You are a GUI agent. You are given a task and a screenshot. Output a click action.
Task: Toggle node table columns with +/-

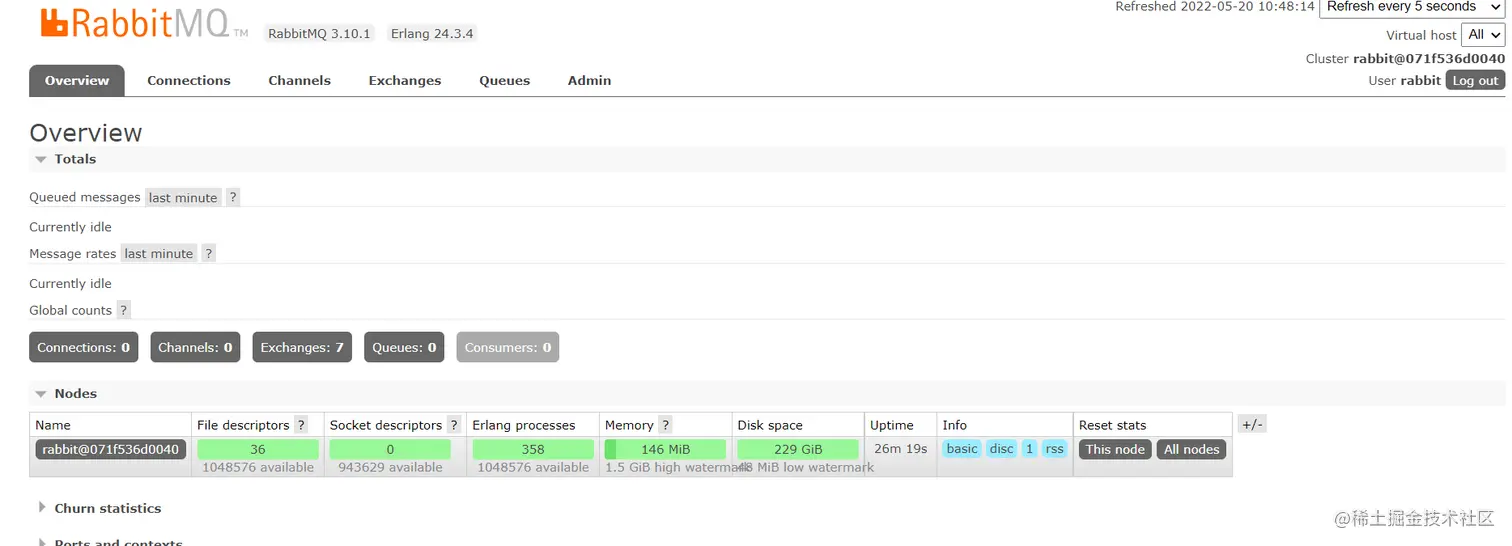click(1252, 424)
